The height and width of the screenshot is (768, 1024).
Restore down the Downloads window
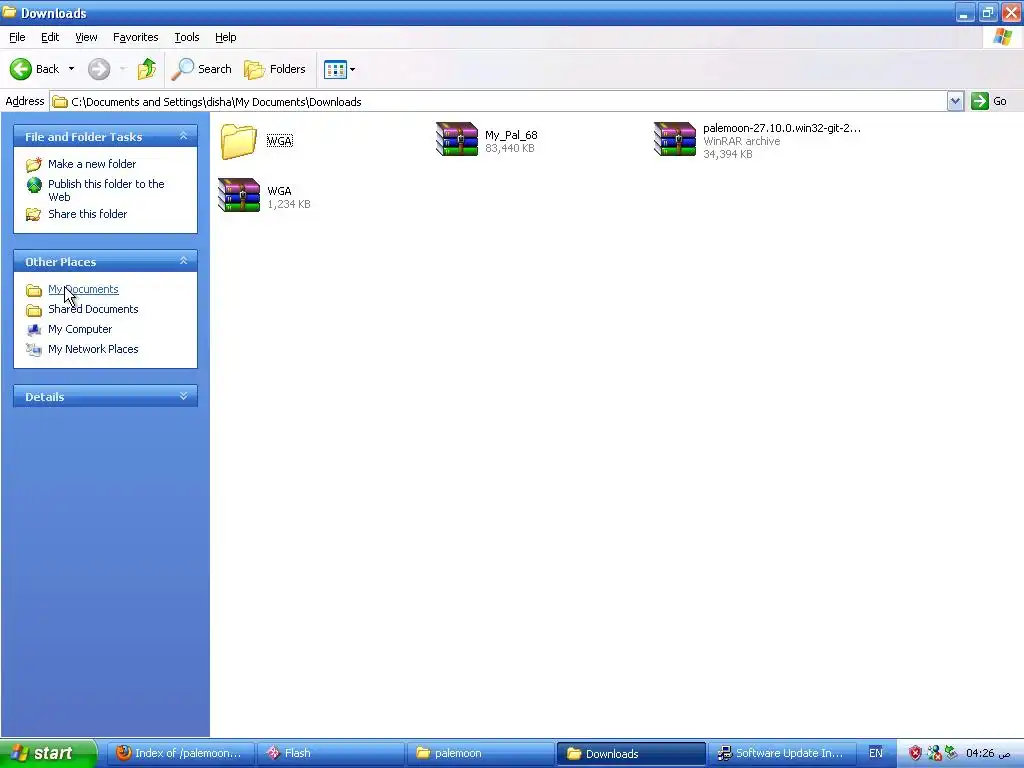[988, 13]
